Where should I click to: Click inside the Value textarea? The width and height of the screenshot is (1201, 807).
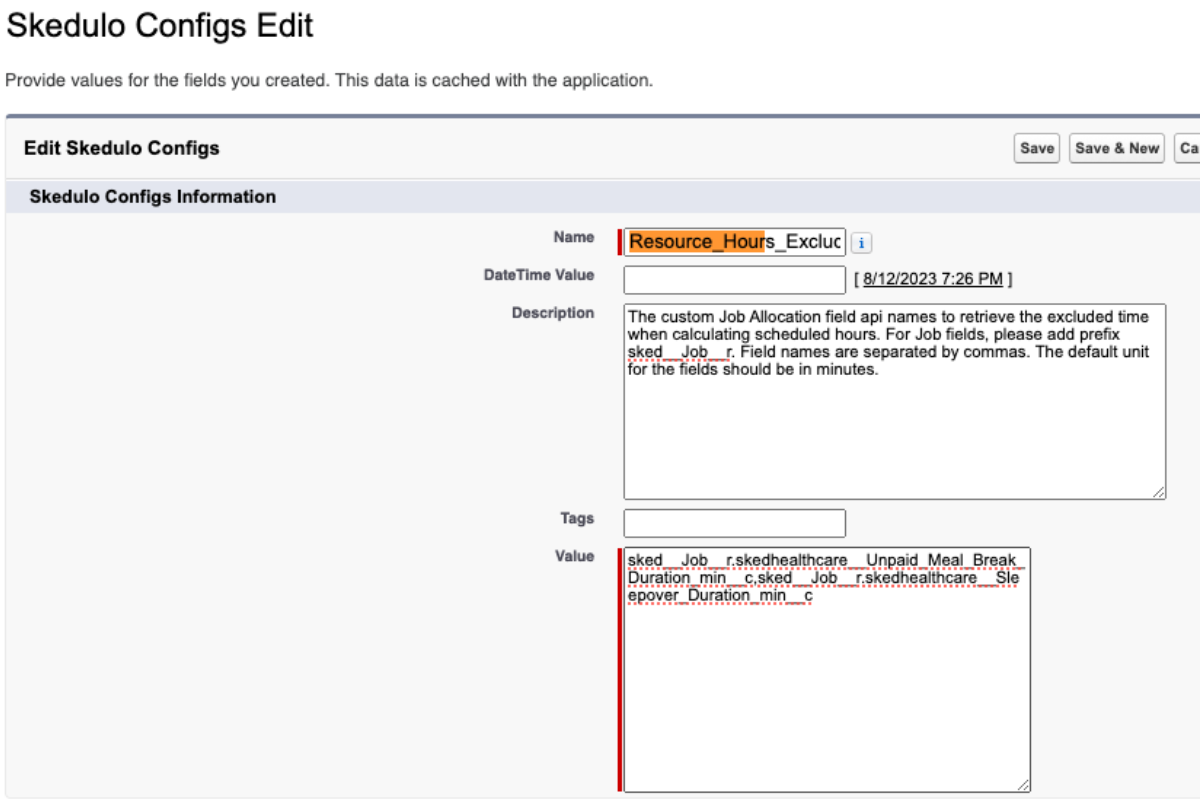point(826,690)
